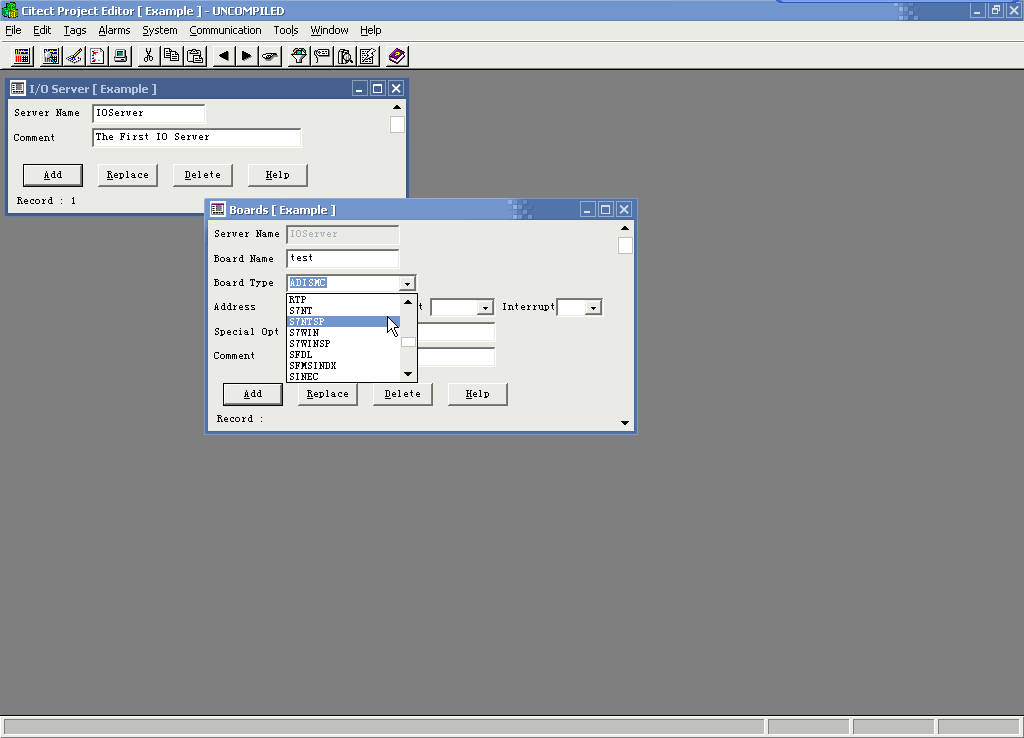
Task: Click the computer monitor toolbar icon
Action: 121,56
